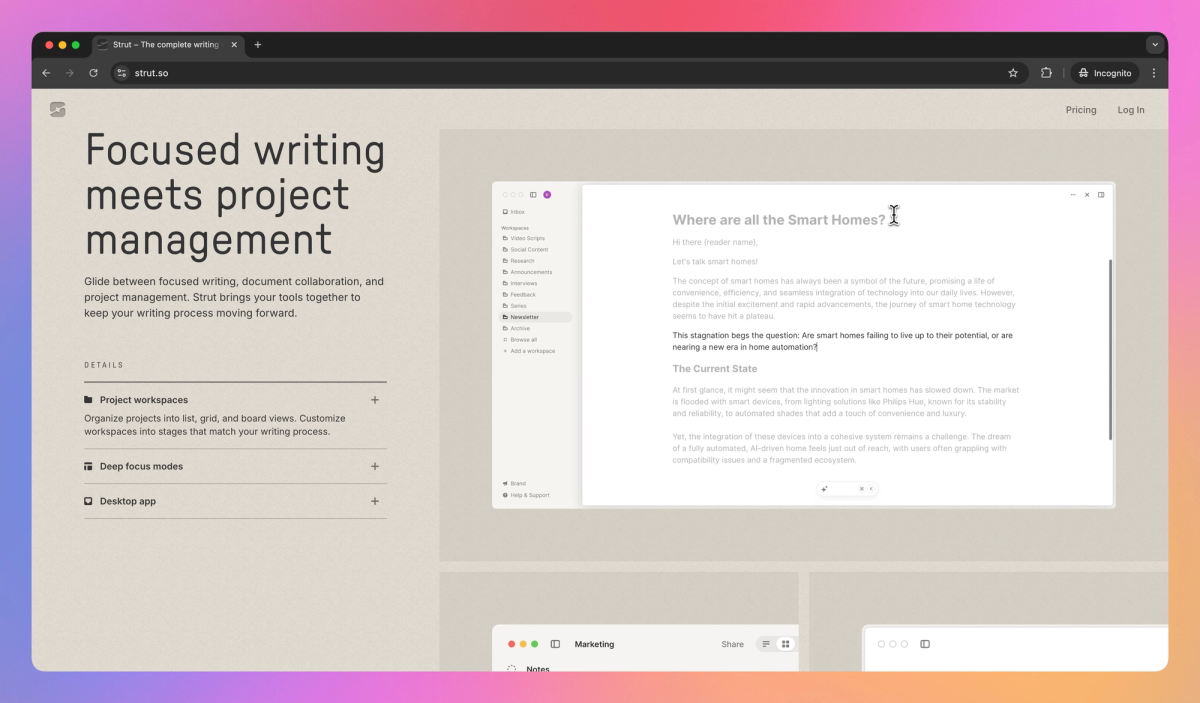The width and height of the screenshot is (1200, 703).
Task: Select the Newsletter workspace
Action: [536, 317]
